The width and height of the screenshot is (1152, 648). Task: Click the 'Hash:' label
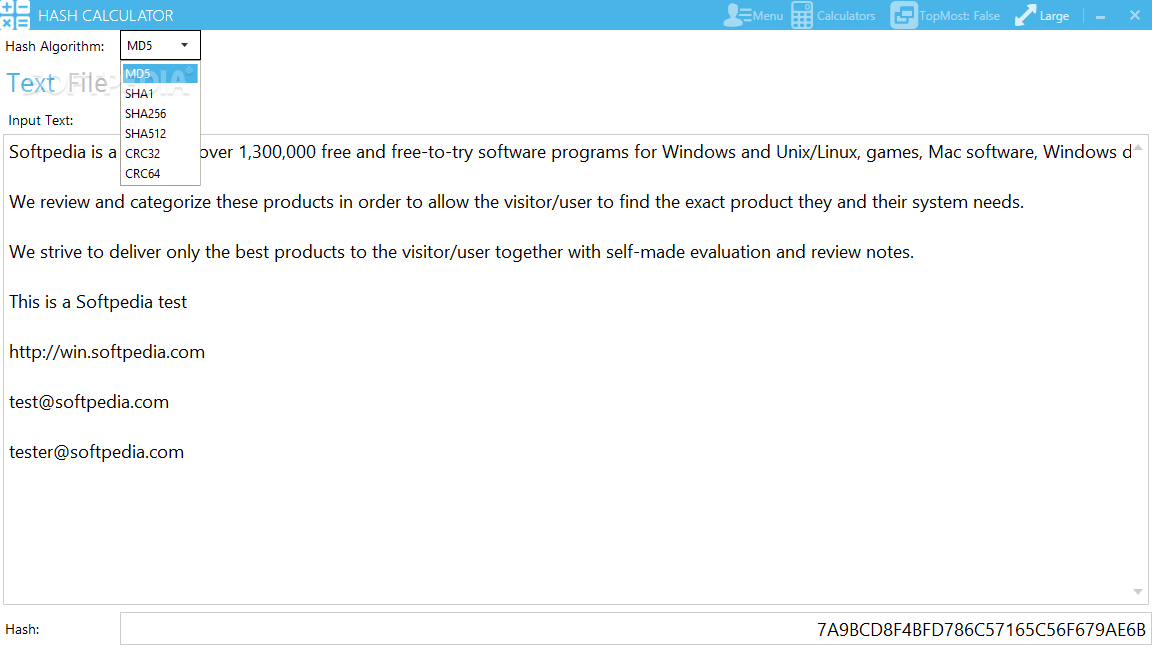22,630
